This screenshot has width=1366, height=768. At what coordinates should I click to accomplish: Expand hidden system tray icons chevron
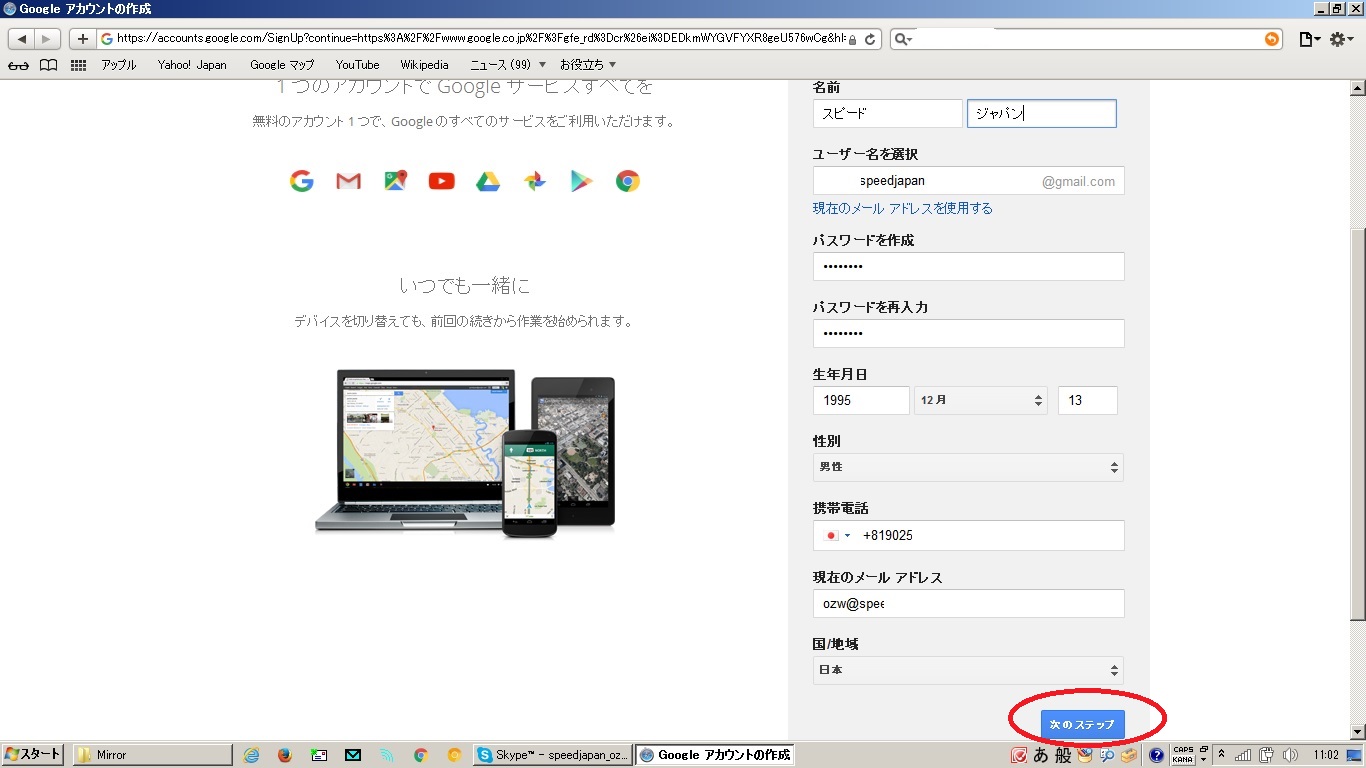[x=1221, y=753]
